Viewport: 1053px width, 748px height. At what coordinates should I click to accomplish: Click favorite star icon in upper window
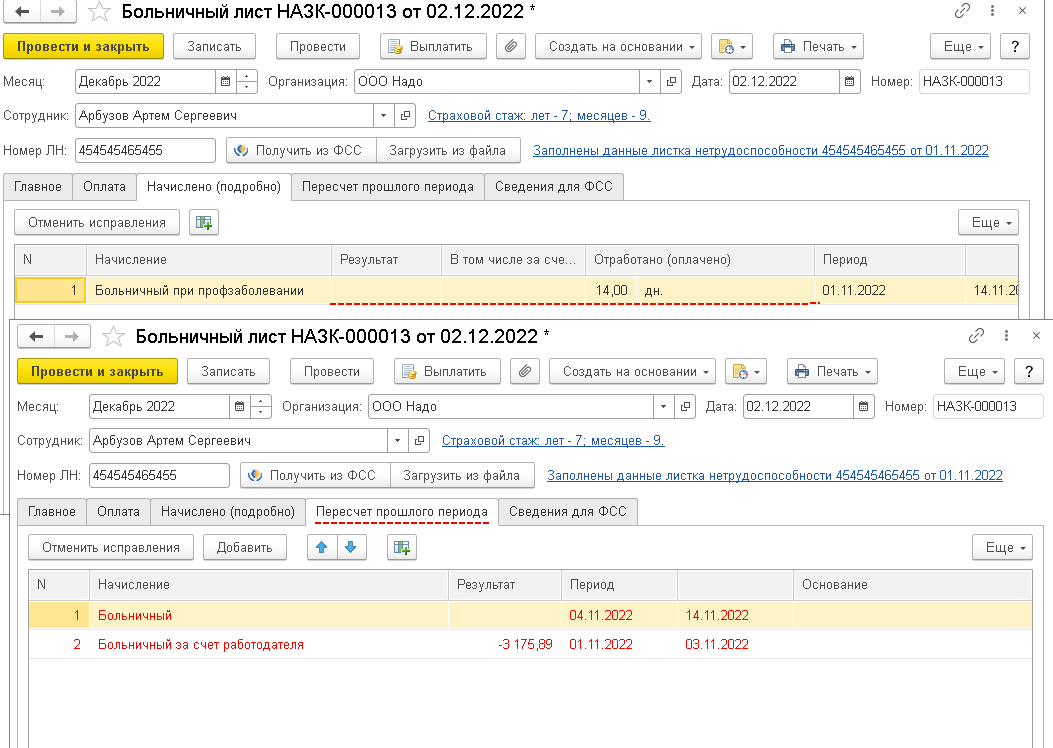coord(100,12)
